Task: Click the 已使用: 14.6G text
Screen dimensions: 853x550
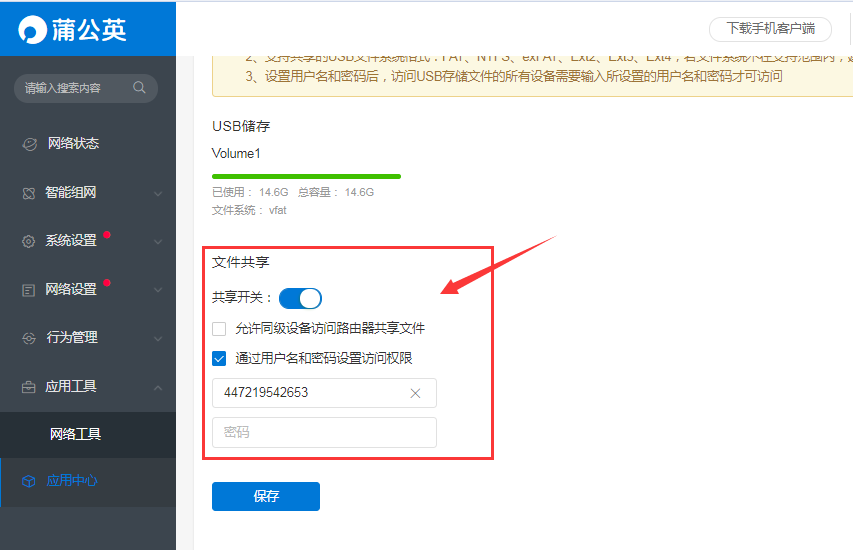Action: (250, 192)
